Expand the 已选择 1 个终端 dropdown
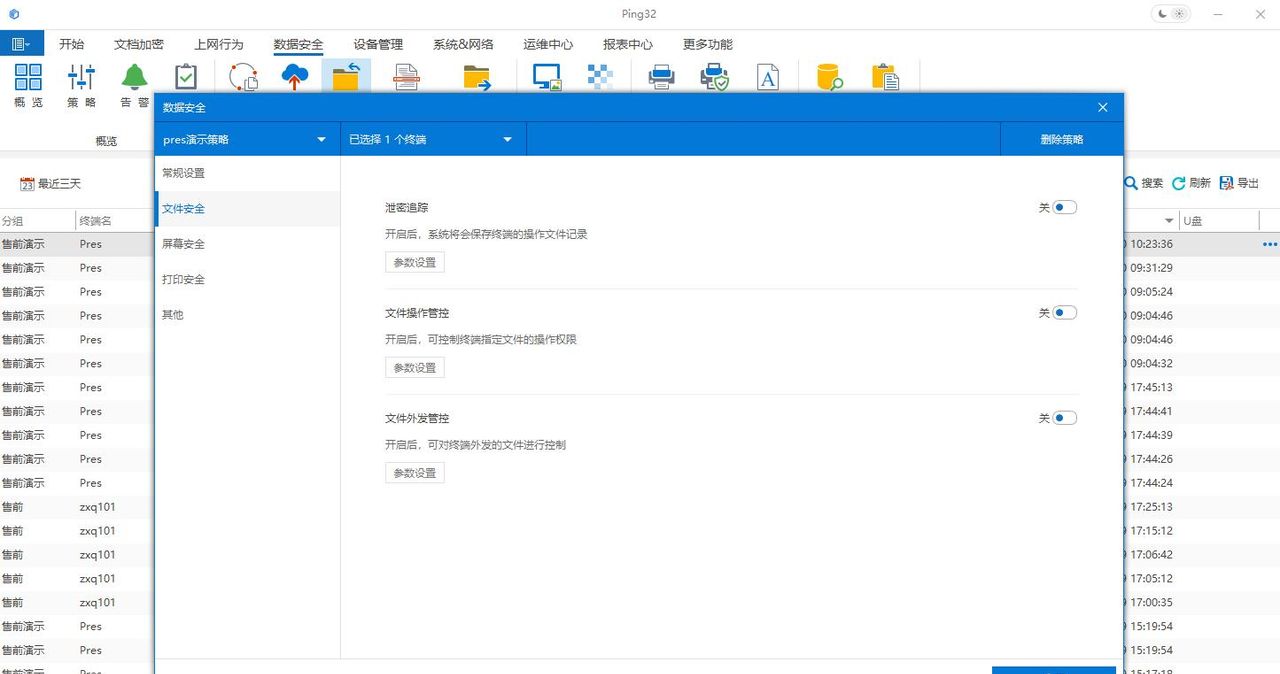 [x=432, y=139]
